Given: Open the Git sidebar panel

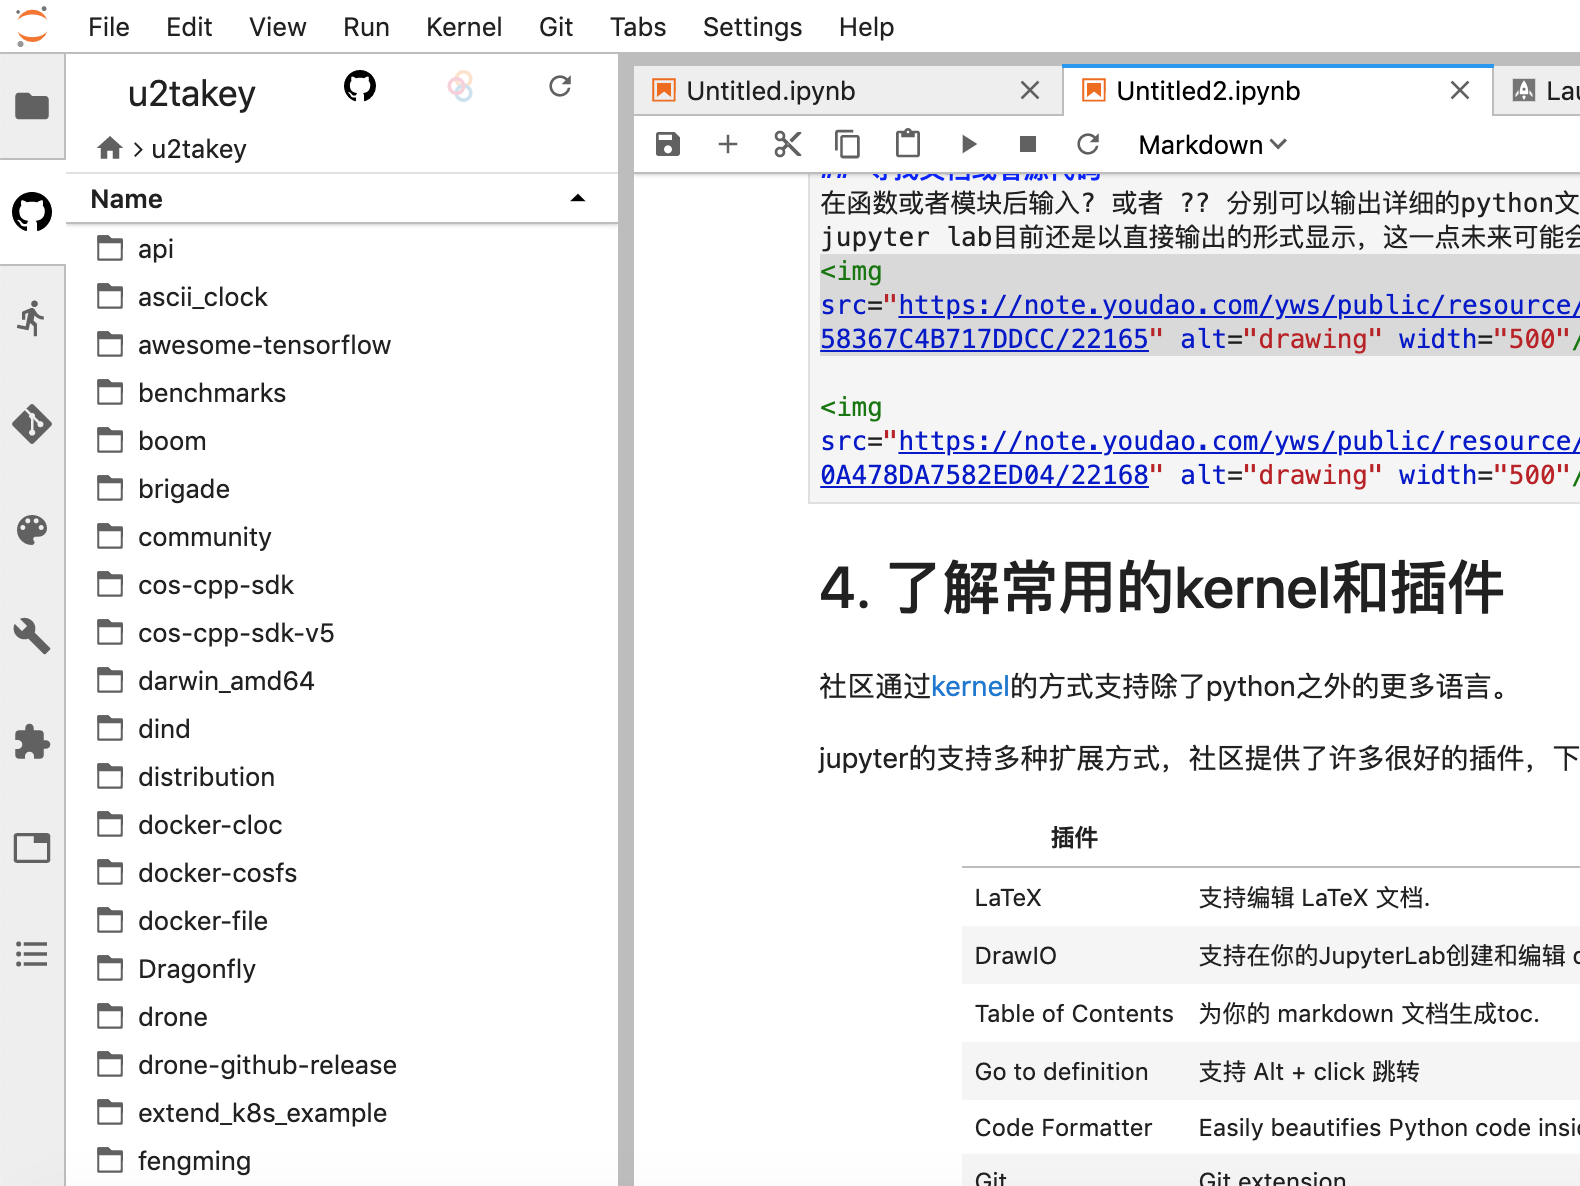Looking at the screenshot, I should pos(32,424).
